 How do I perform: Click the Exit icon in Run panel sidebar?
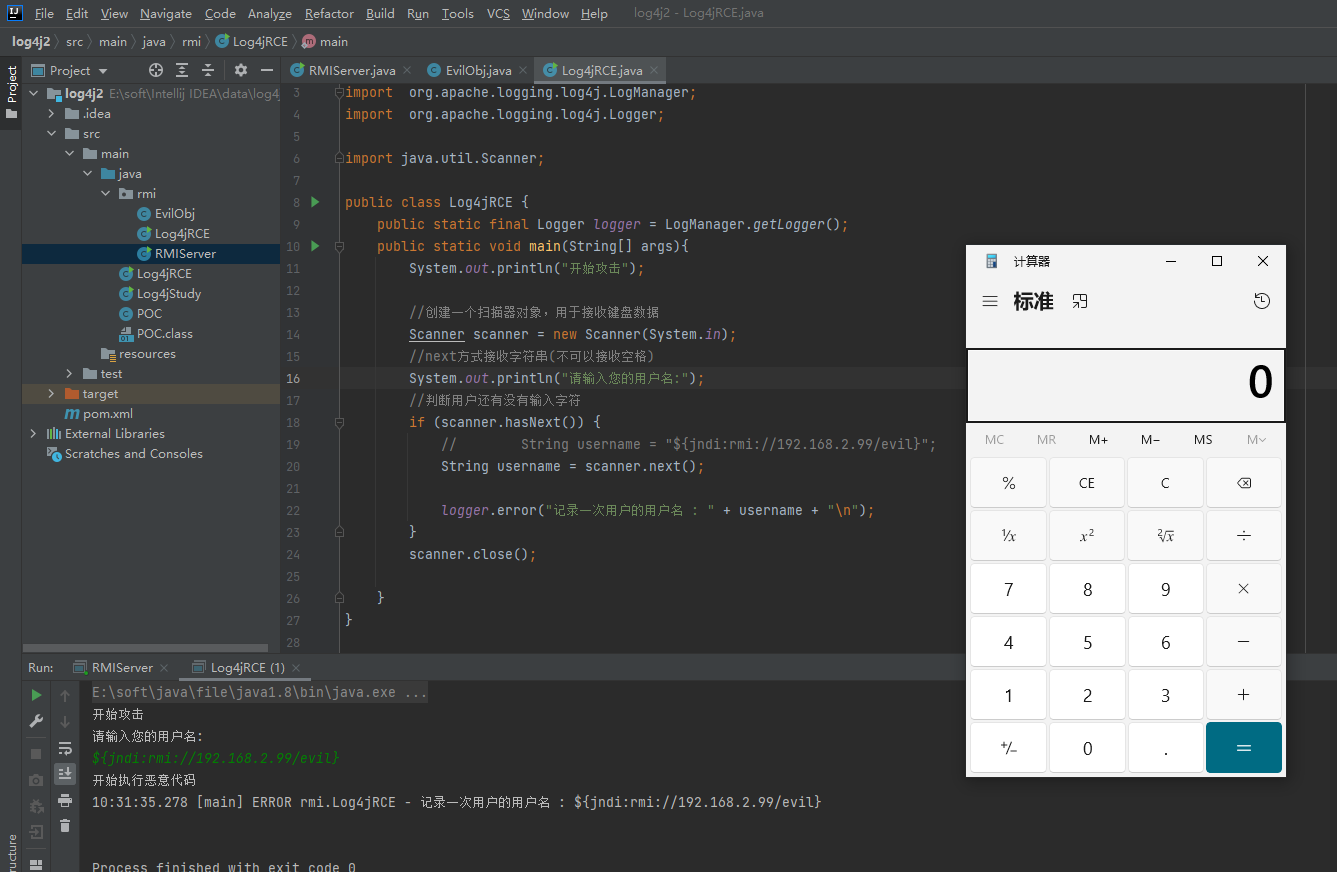[x=36, y=832]
